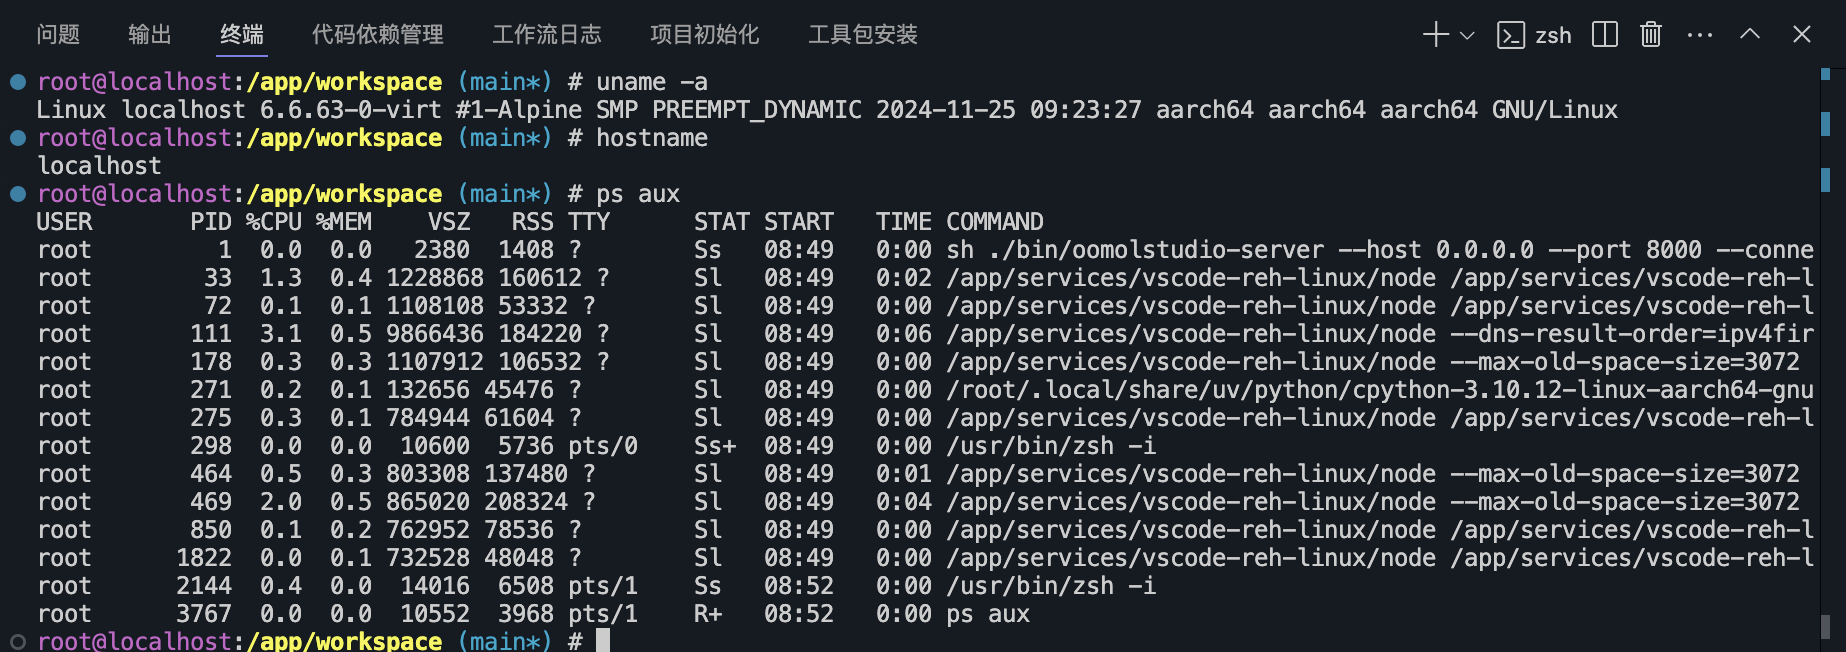Kill terminal using trash icon

coord(1651,35)
